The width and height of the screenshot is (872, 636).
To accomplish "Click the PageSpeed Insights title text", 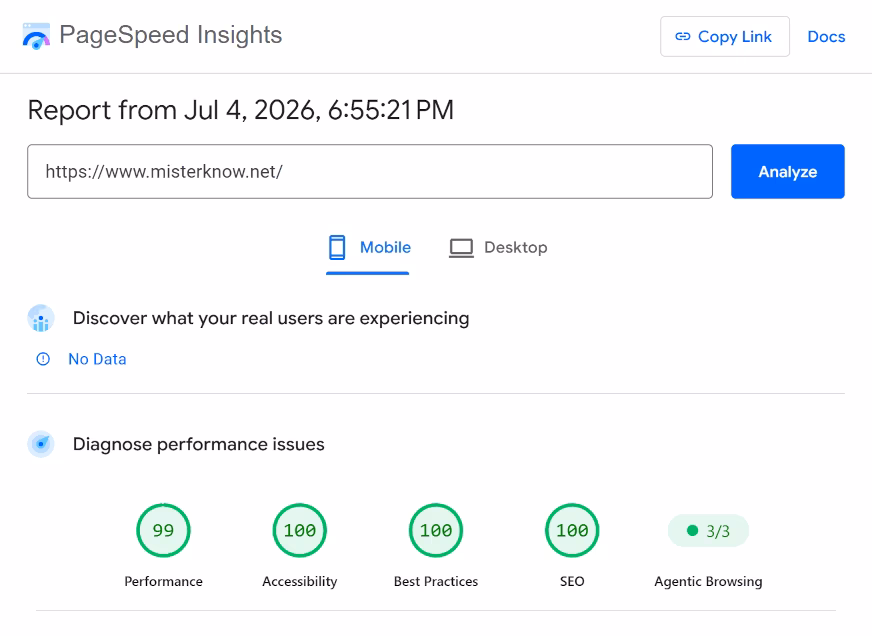I will point(171,35).
